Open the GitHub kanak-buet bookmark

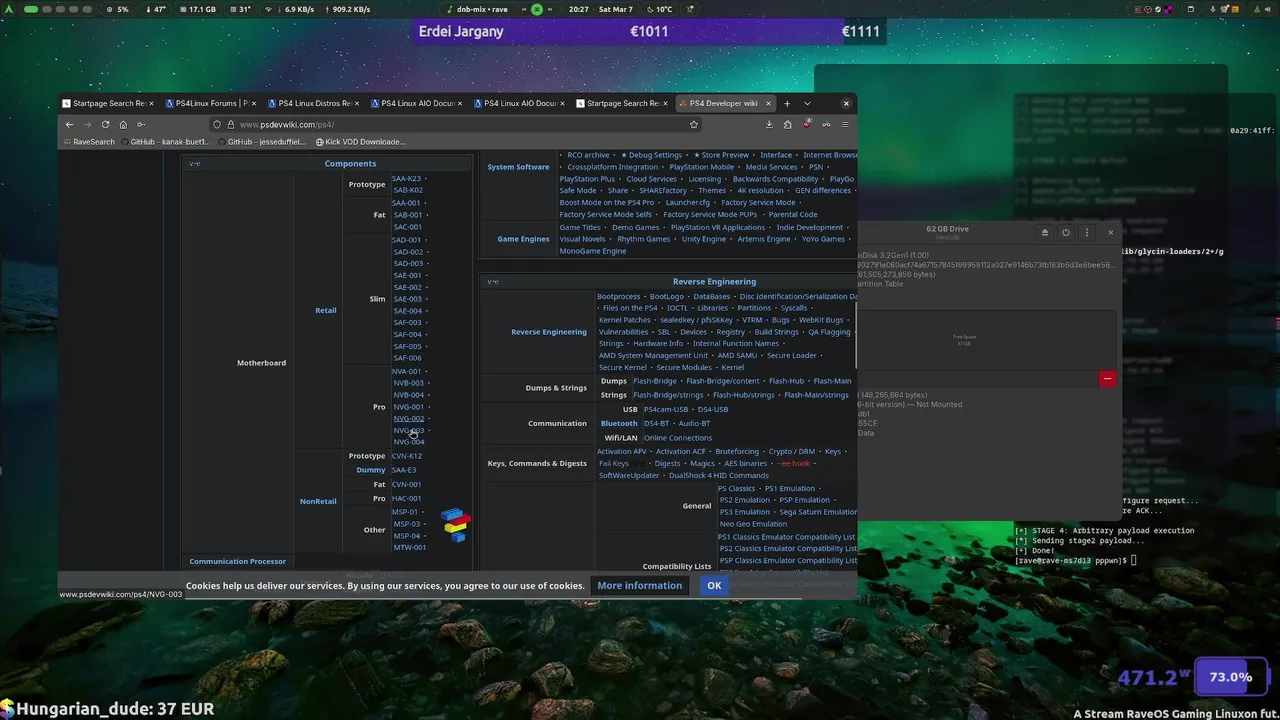(164, 142)
